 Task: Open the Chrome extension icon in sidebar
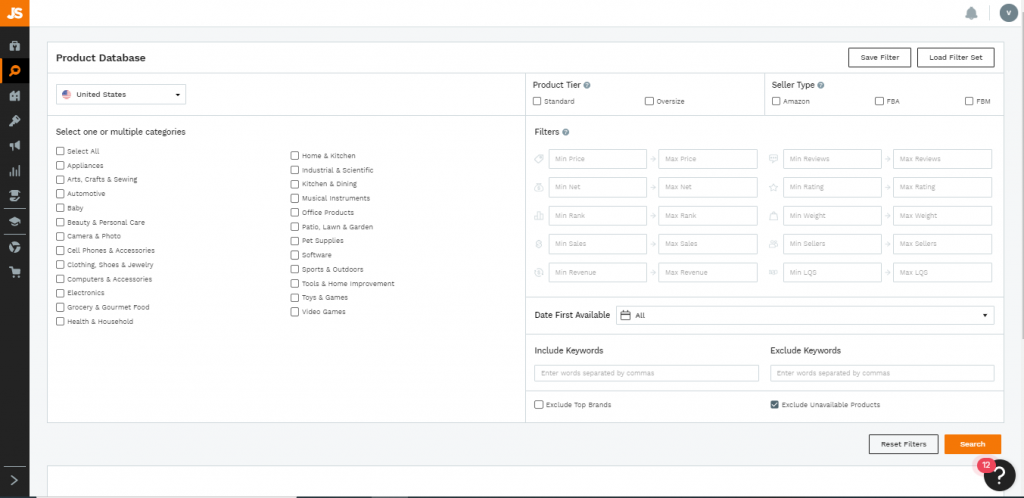coord(14,247)
